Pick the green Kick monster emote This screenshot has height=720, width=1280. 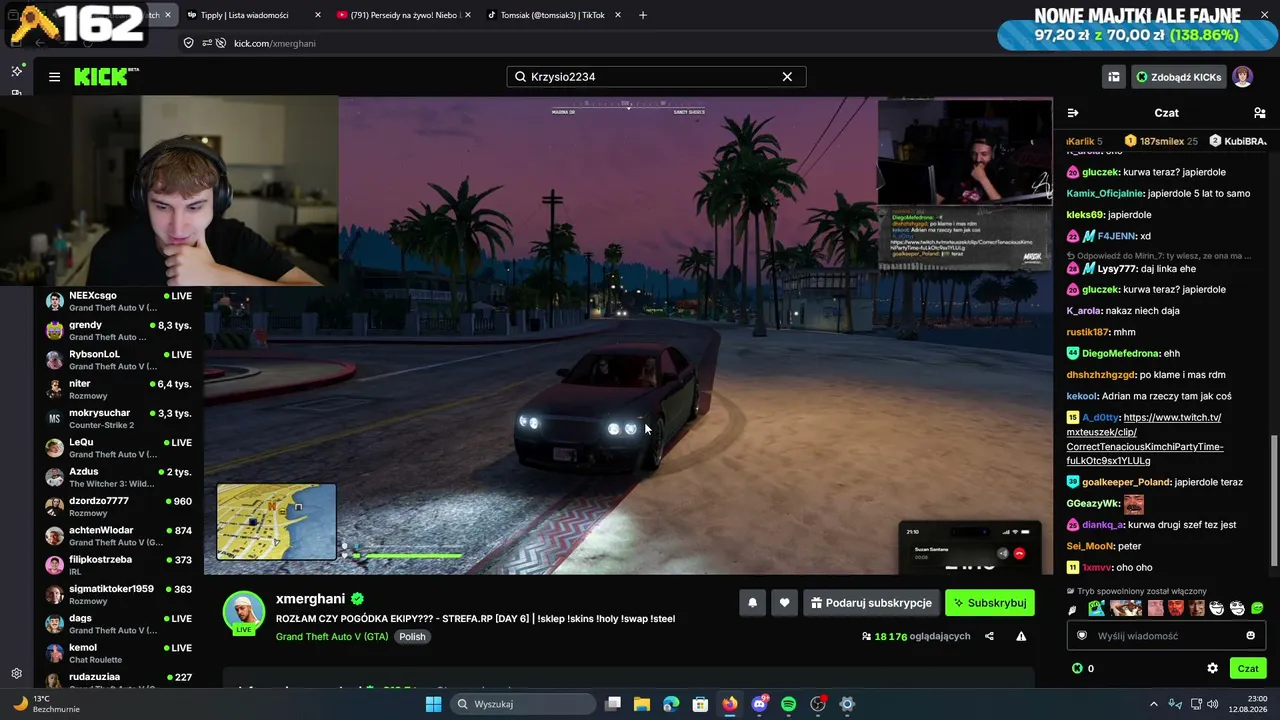[x=1096, y=608]
